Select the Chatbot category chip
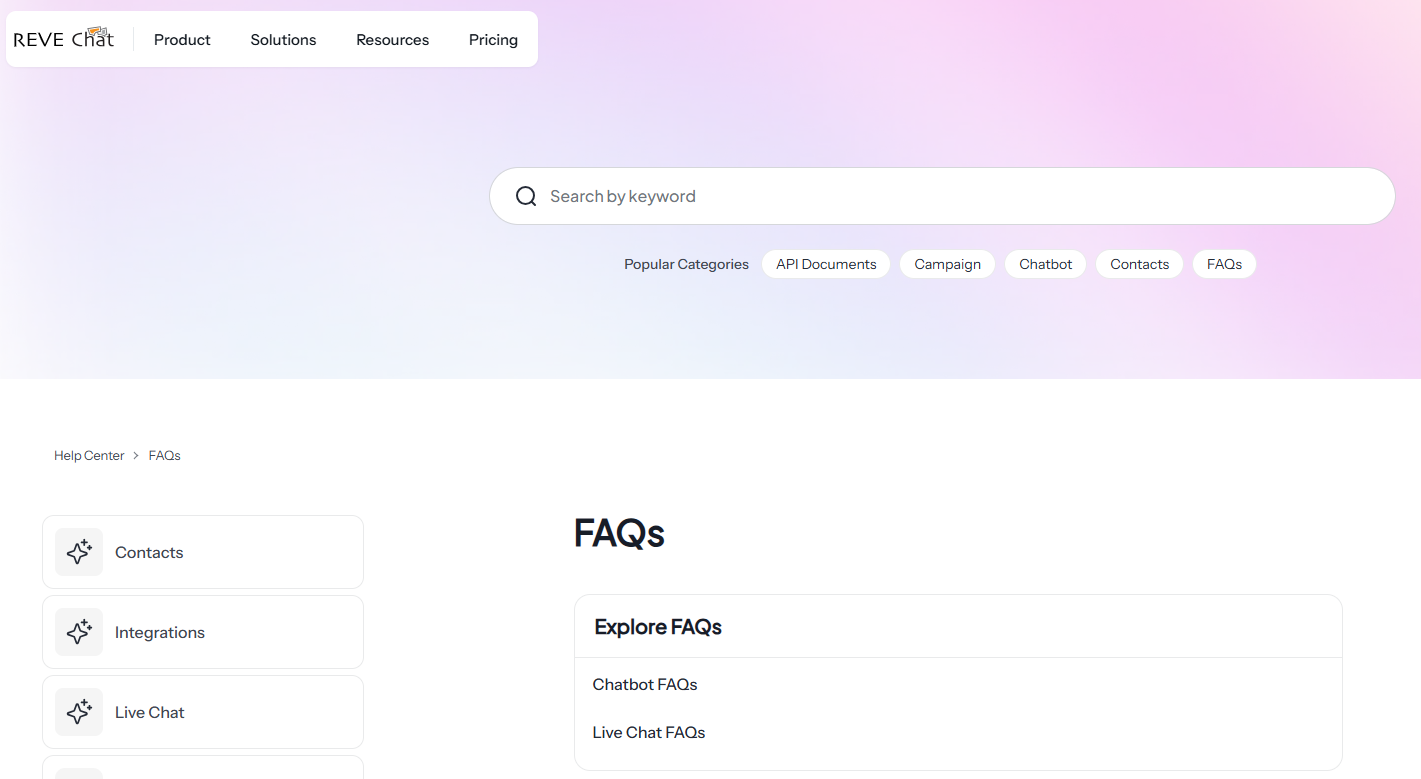Screen dimensions: 1421x779 (x=1045, y=264)
